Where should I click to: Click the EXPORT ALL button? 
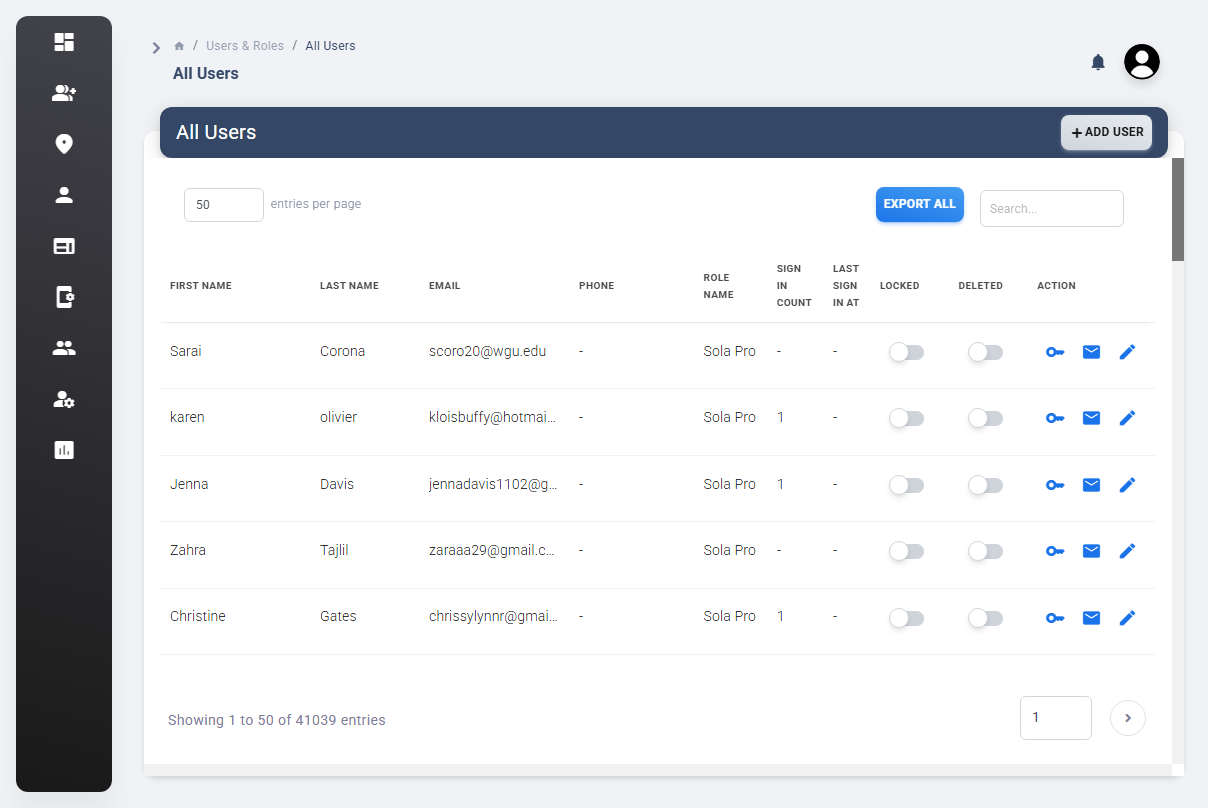click(x=920, y=204)
